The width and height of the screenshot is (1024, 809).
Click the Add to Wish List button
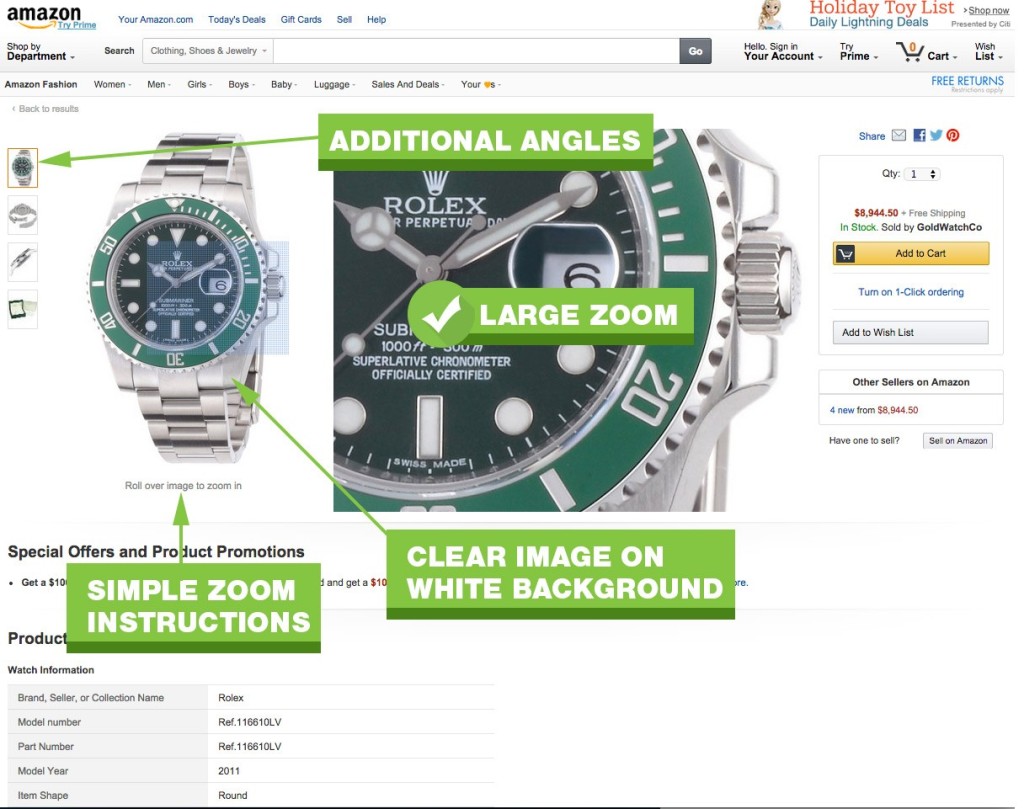[x=910, y=332]
